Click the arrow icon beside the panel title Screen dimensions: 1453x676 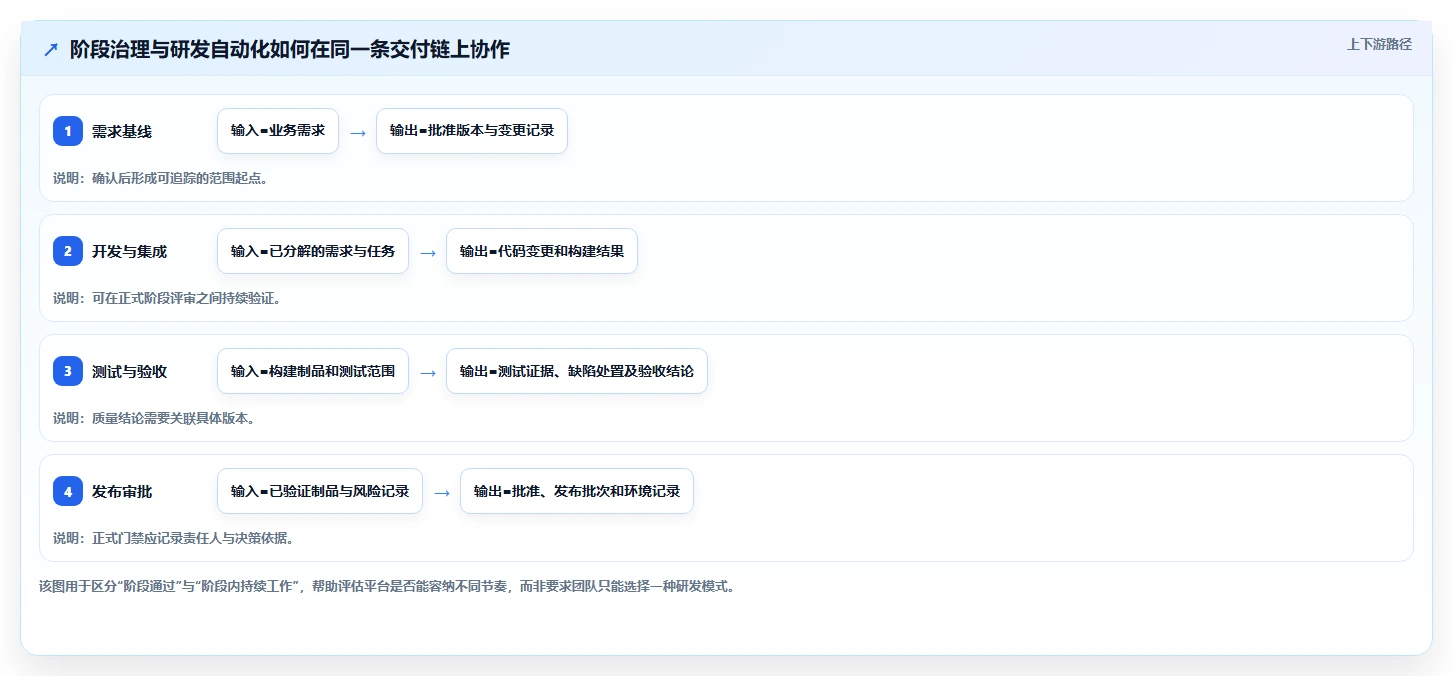50,49
